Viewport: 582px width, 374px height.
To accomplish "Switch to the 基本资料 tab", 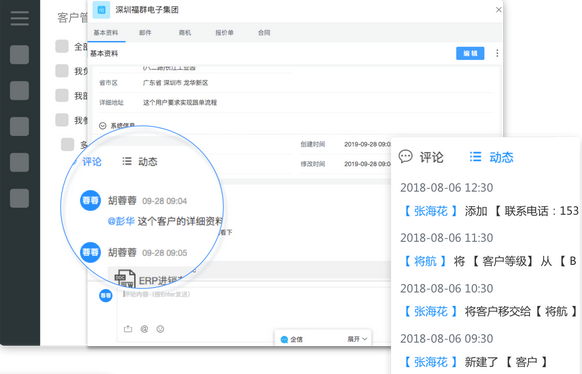I will 106,33.
